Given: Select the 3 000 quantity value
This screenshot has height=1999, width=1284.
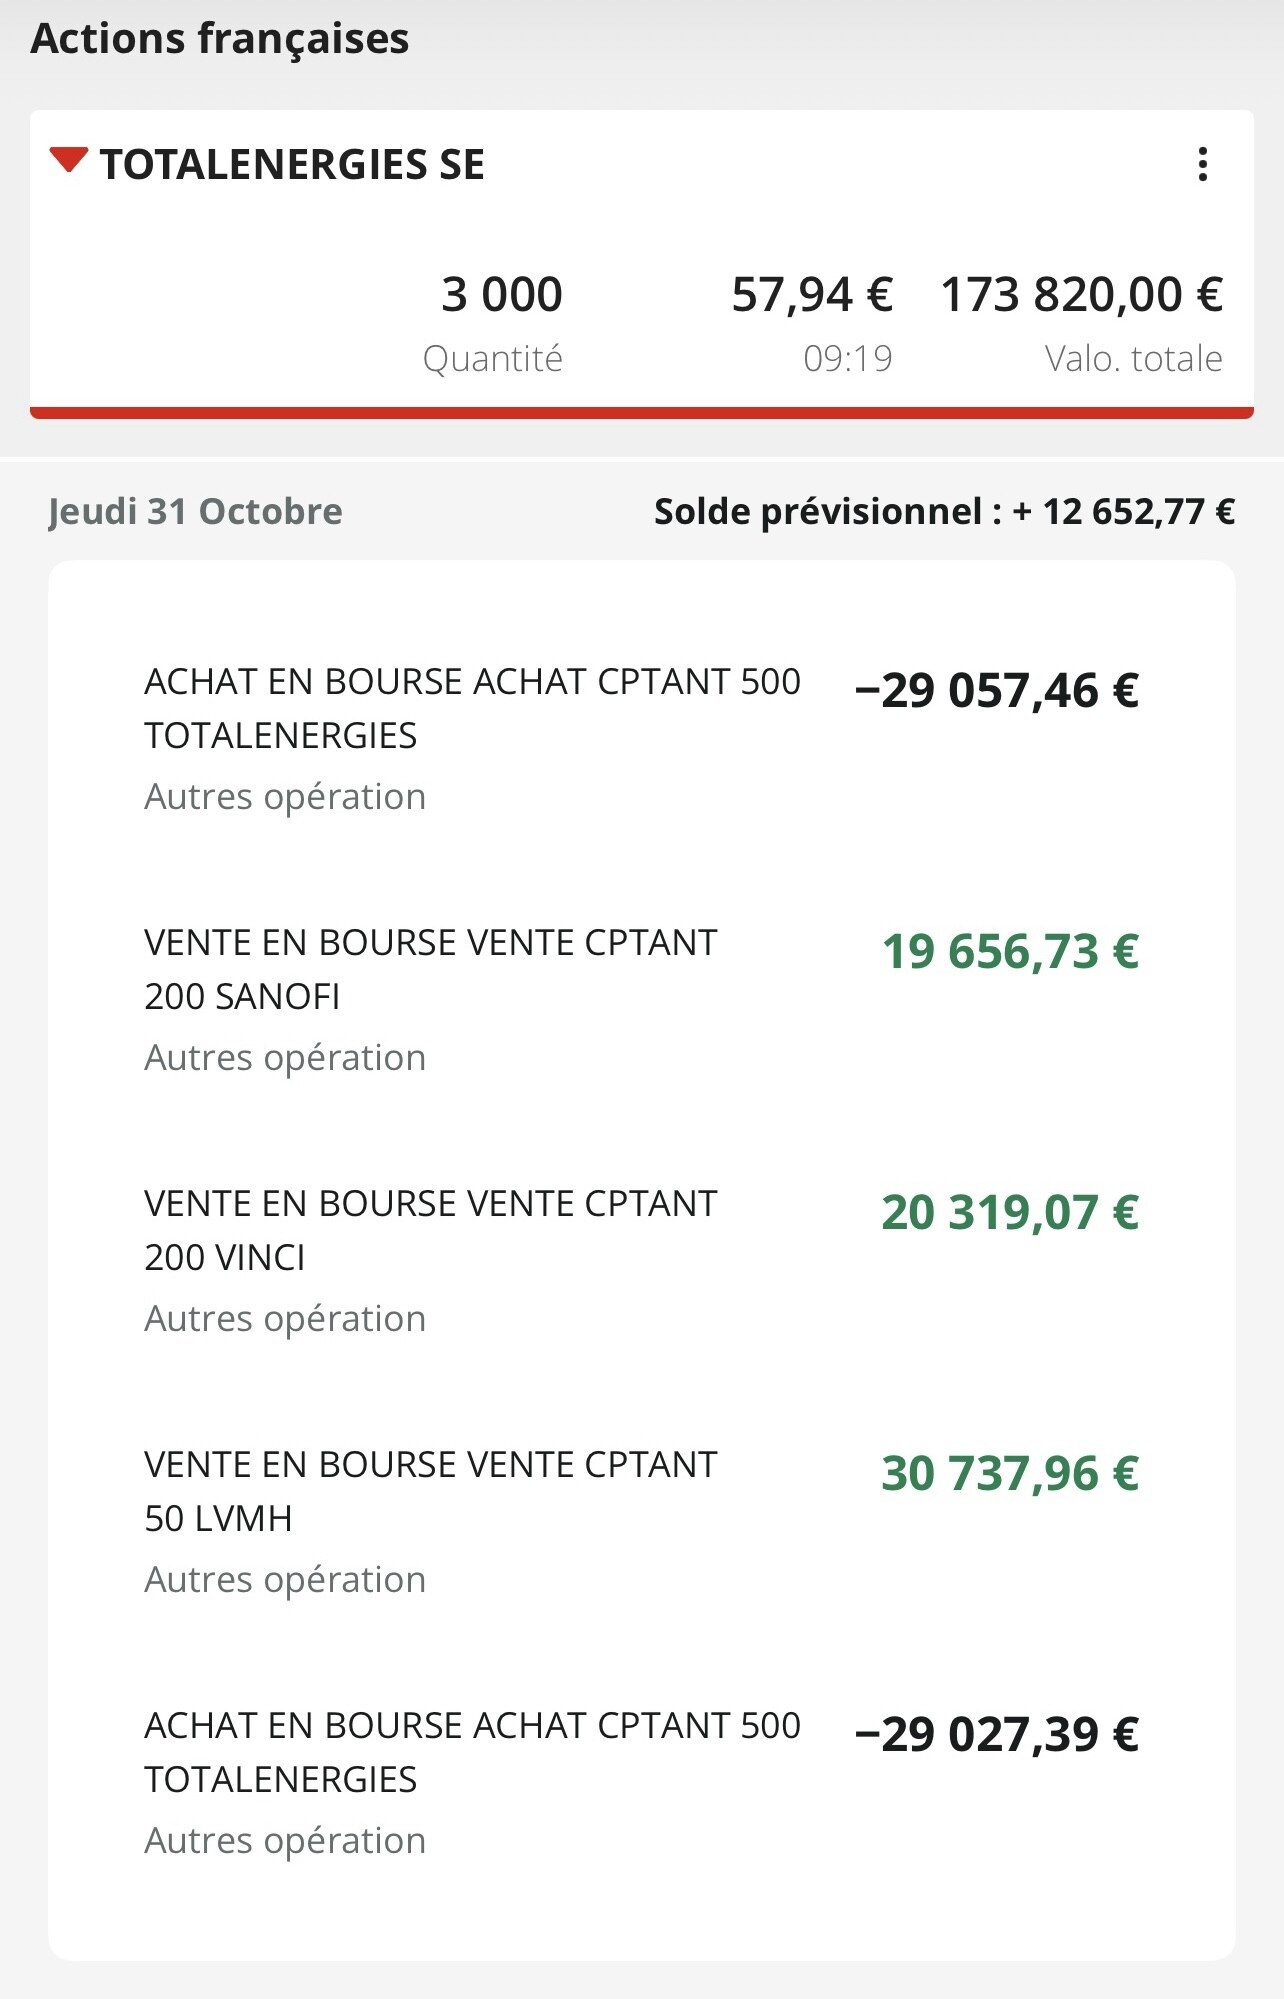Looking at the screenshot, I should [x=501, y=295].
